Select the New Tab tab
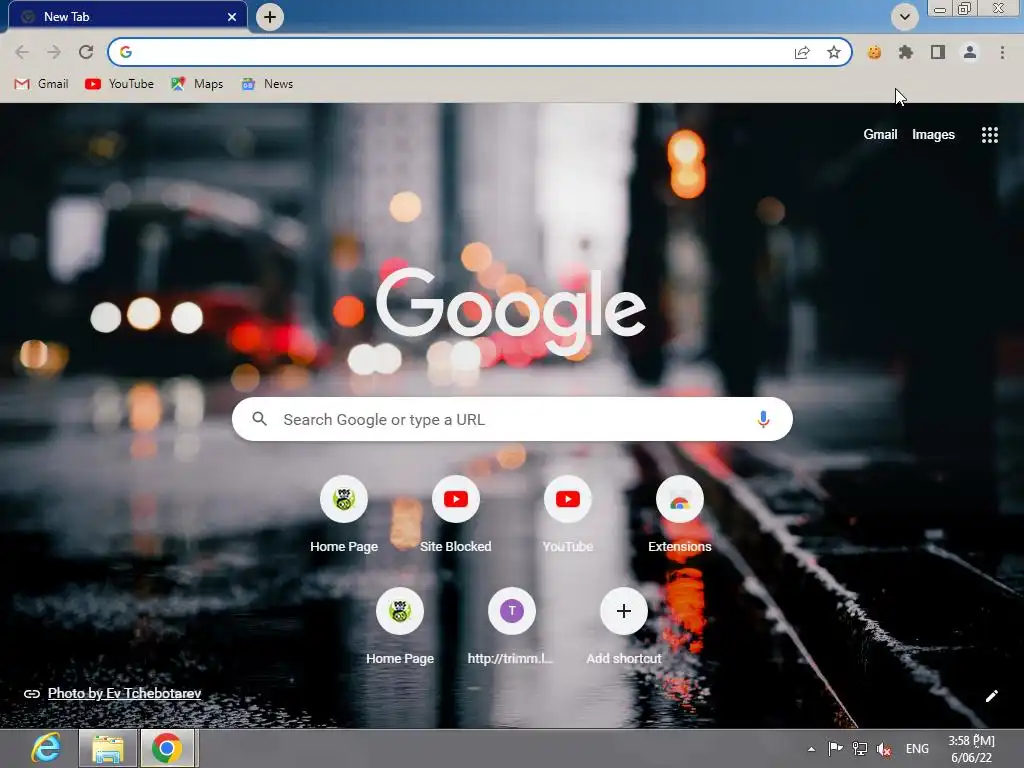The image size is (1024, 768). (x=127, y=17)
